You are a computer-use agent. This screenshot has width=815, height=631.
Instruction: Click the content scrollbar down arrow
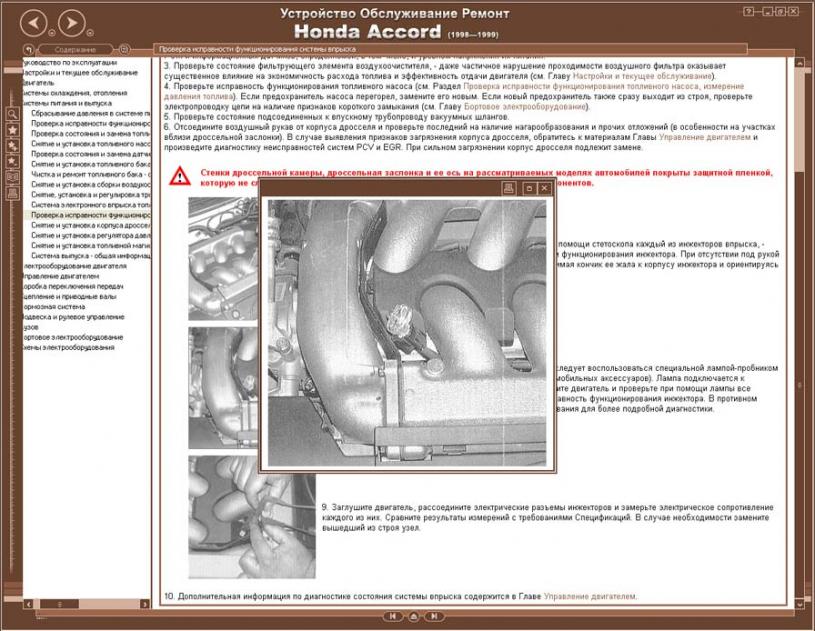coord(800,604)
